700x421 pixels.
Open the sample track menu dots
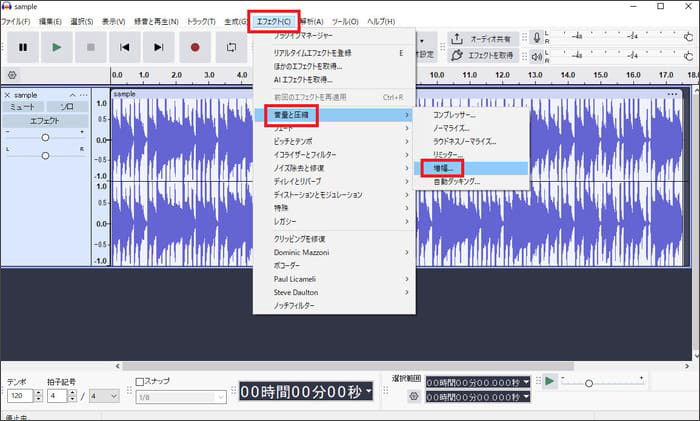(83, 95)
